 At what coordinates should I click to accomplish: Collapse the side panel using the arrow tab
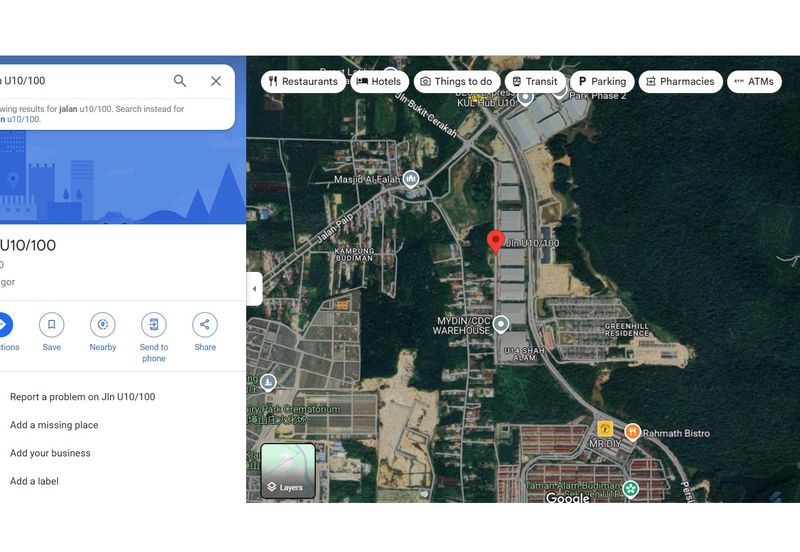pyautogui.click(x=254, y=289)
